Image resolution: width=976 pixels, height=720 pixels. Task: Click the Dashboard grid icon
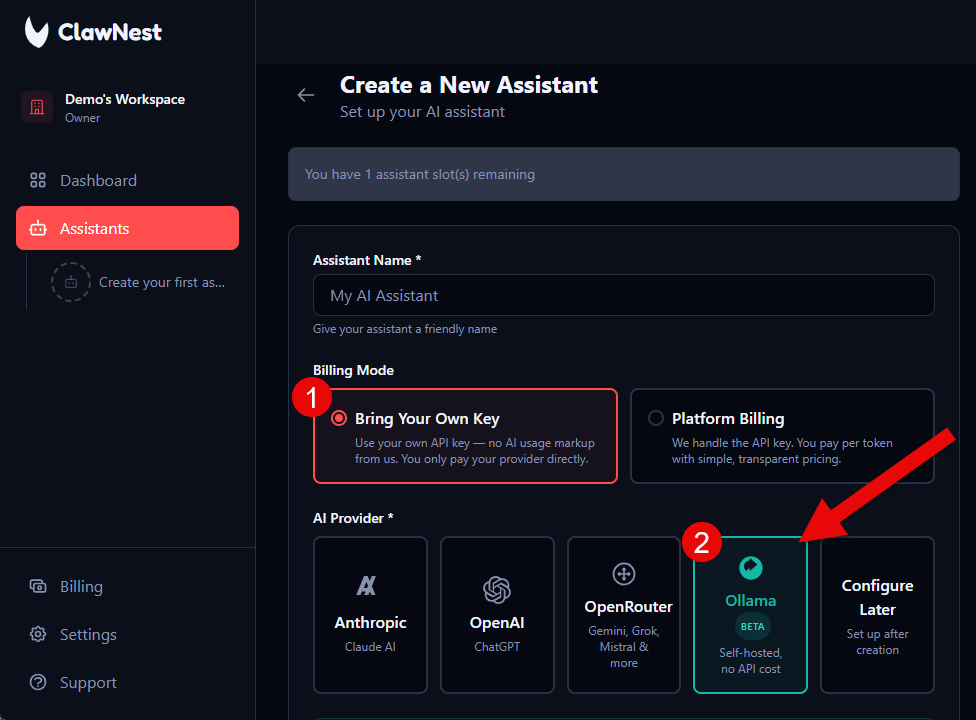coord(39,180)
